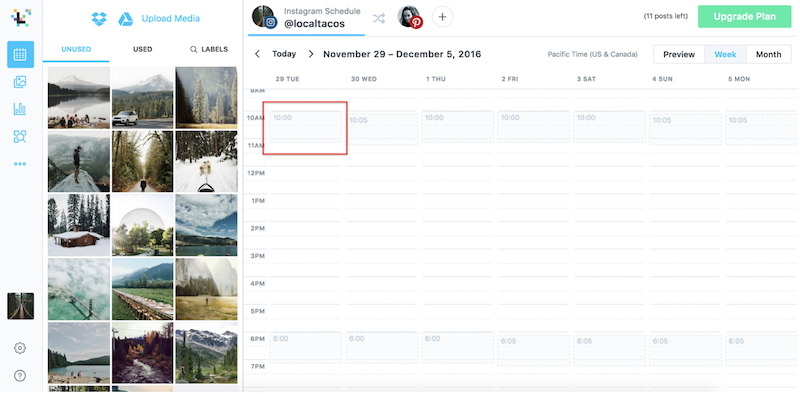
Task: Add a new social profile plus button
Action: (442, 17)
